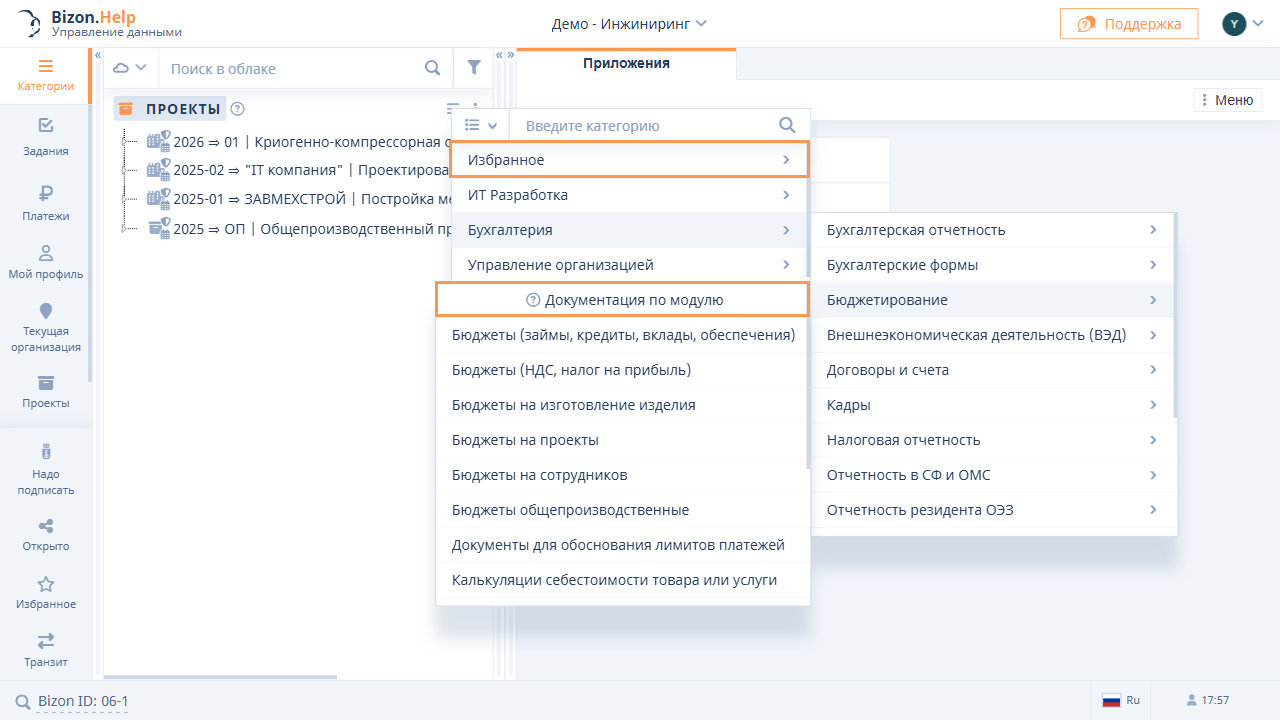Open the Налоговая отчетность submenu
The height and width of the screenshot is (720, 1280).
992,440
